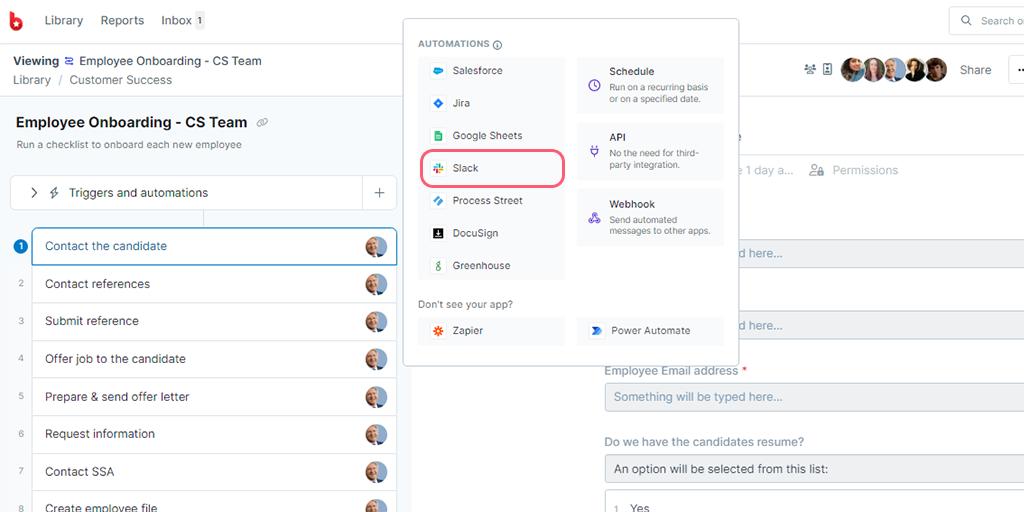The image size is (1024, 512).
Task: Choose the Slack automation
Action: (491, 168)
